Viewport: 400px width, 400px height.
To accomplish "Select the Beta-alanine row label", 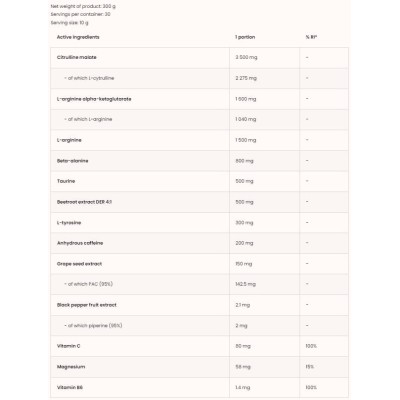I will coord(73,161).
